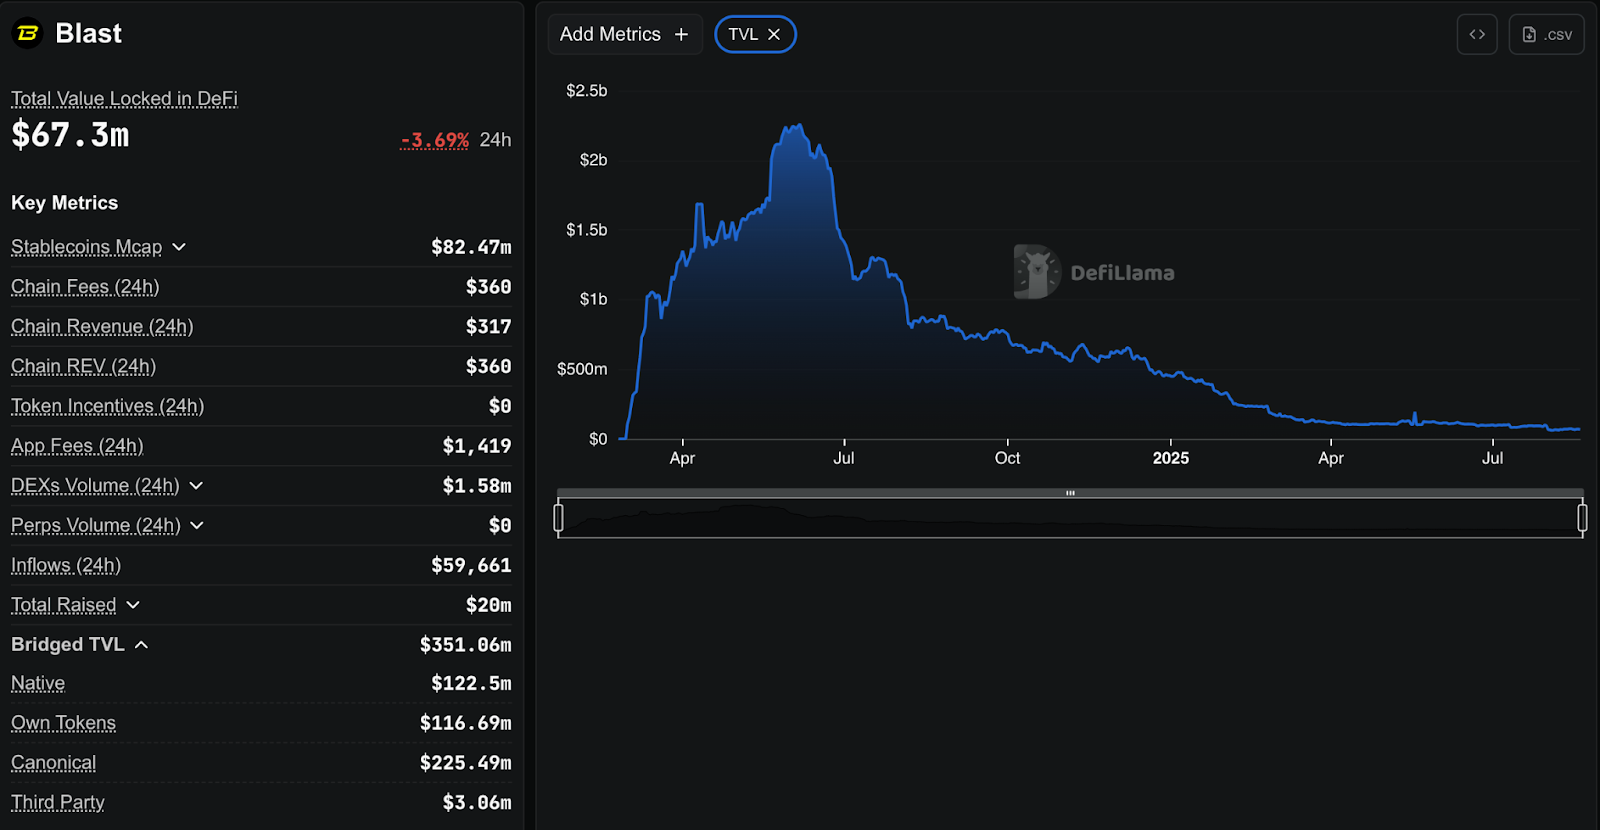The width and height of the screenshot is (1600, 830).
Task: Click the $1,419 App Fees value
Action: point(477,446)
